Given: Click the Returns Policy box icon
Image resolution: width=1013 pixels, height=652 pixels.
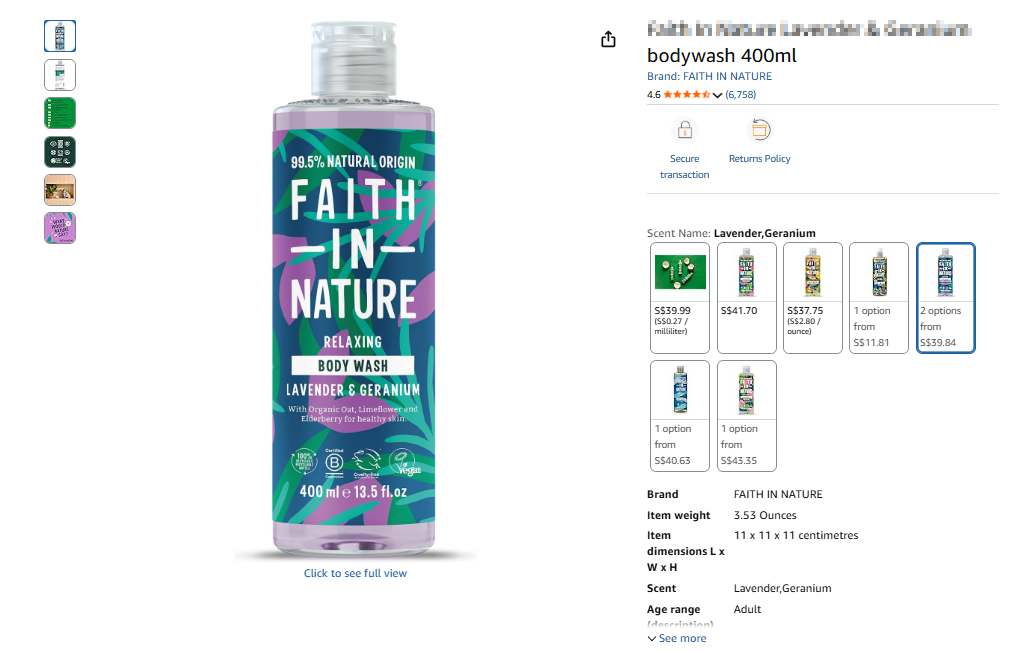Looking at the screenshot, I should [x=760, y=130].
